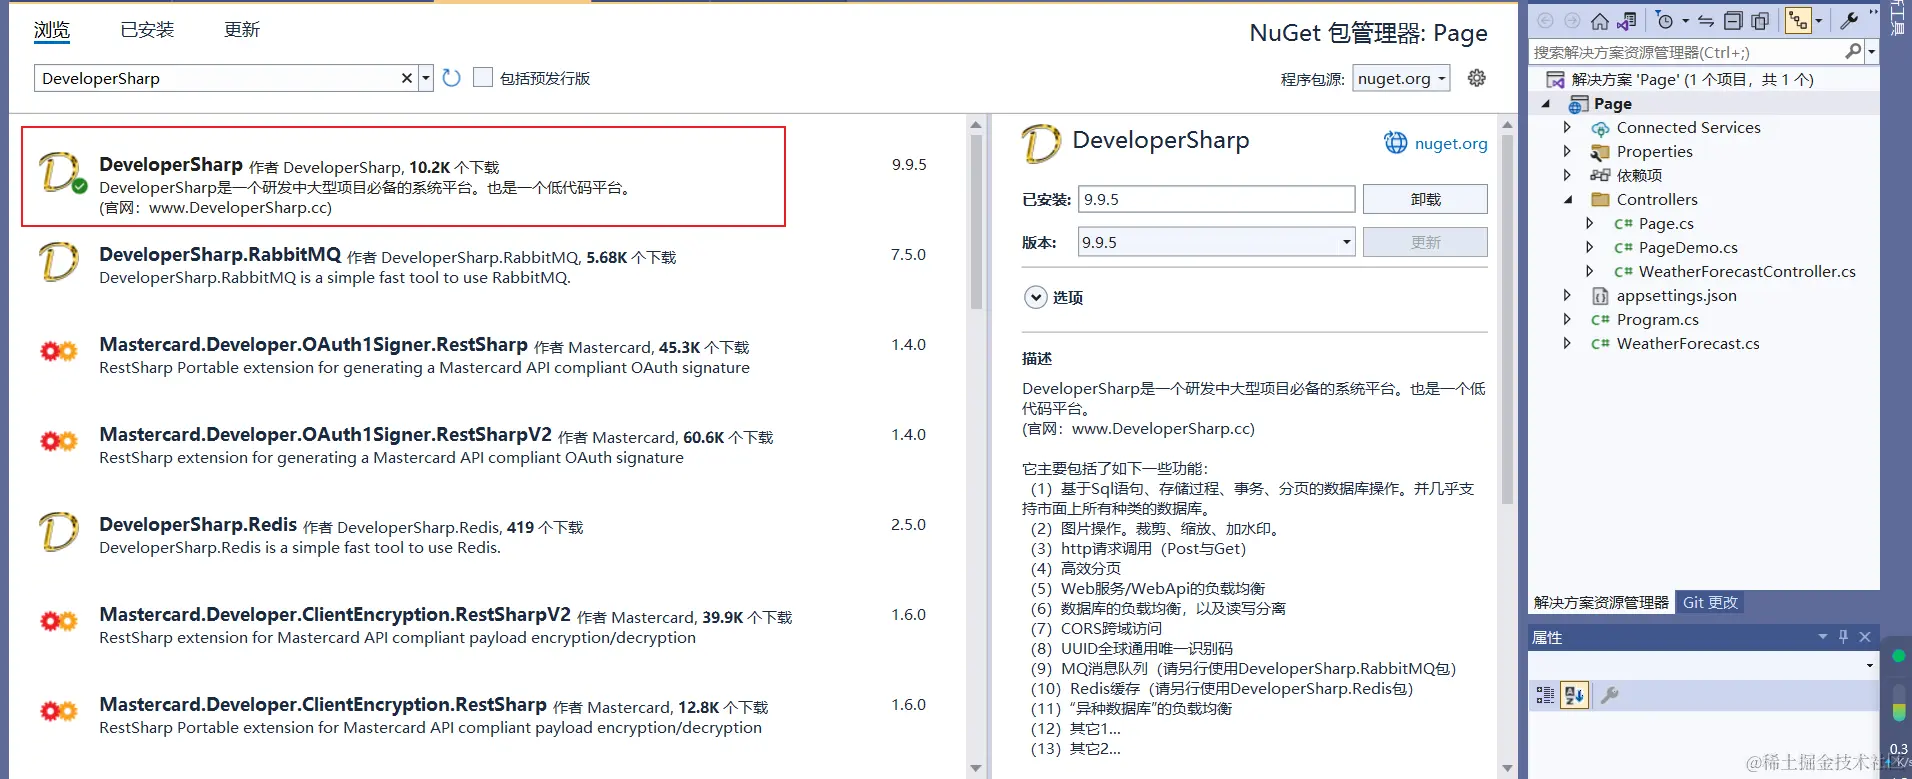The width and height of the screenshot is (1912, 779).
Task: Toggle the include prerelease checkbox
Action: pyautogui.click(x=483, y=77)
